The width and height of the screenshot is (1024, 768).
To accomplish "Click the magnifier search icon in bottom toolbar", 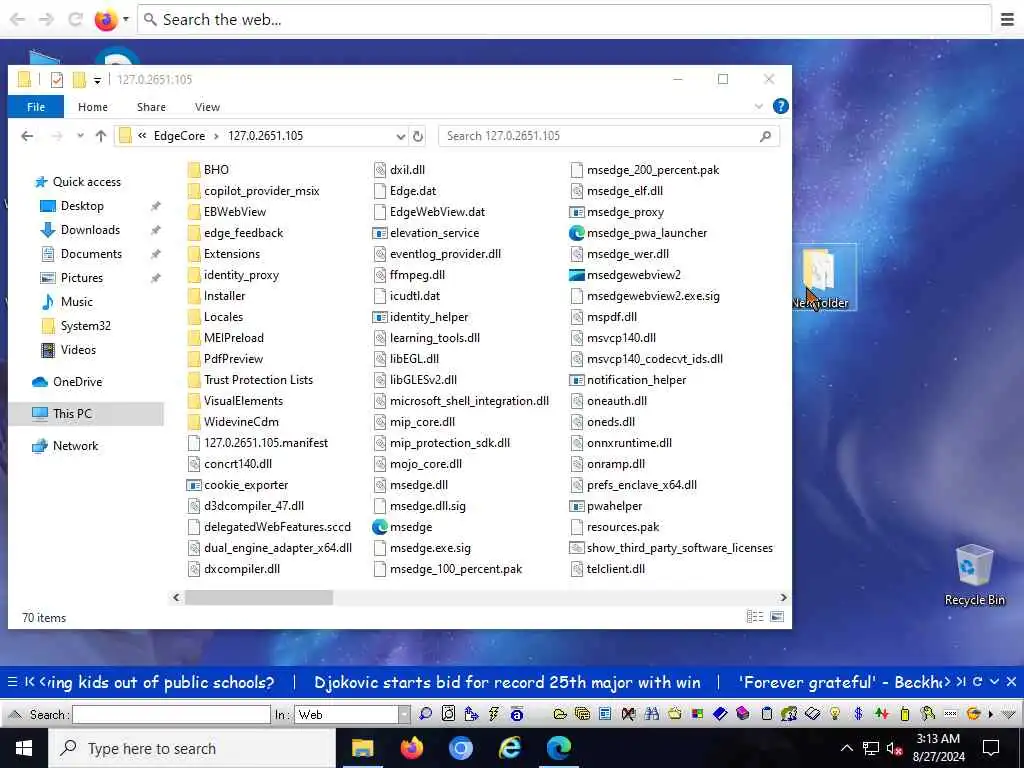I will click(x=426, y=714).
